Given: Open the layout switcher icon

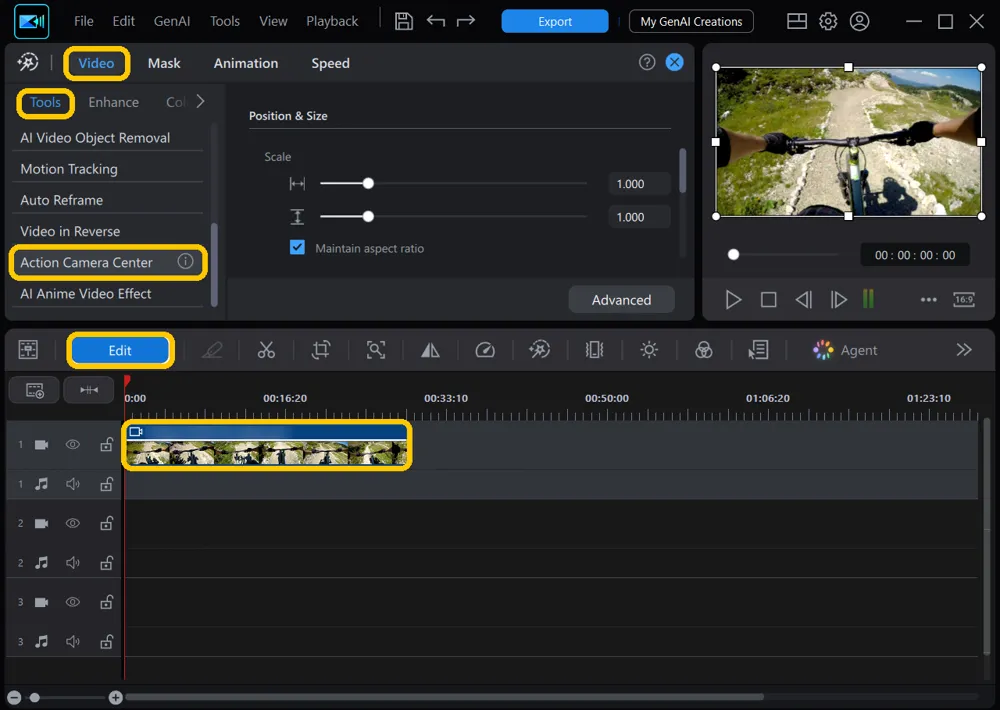Looking at the screenshot, I should point(797,21).
